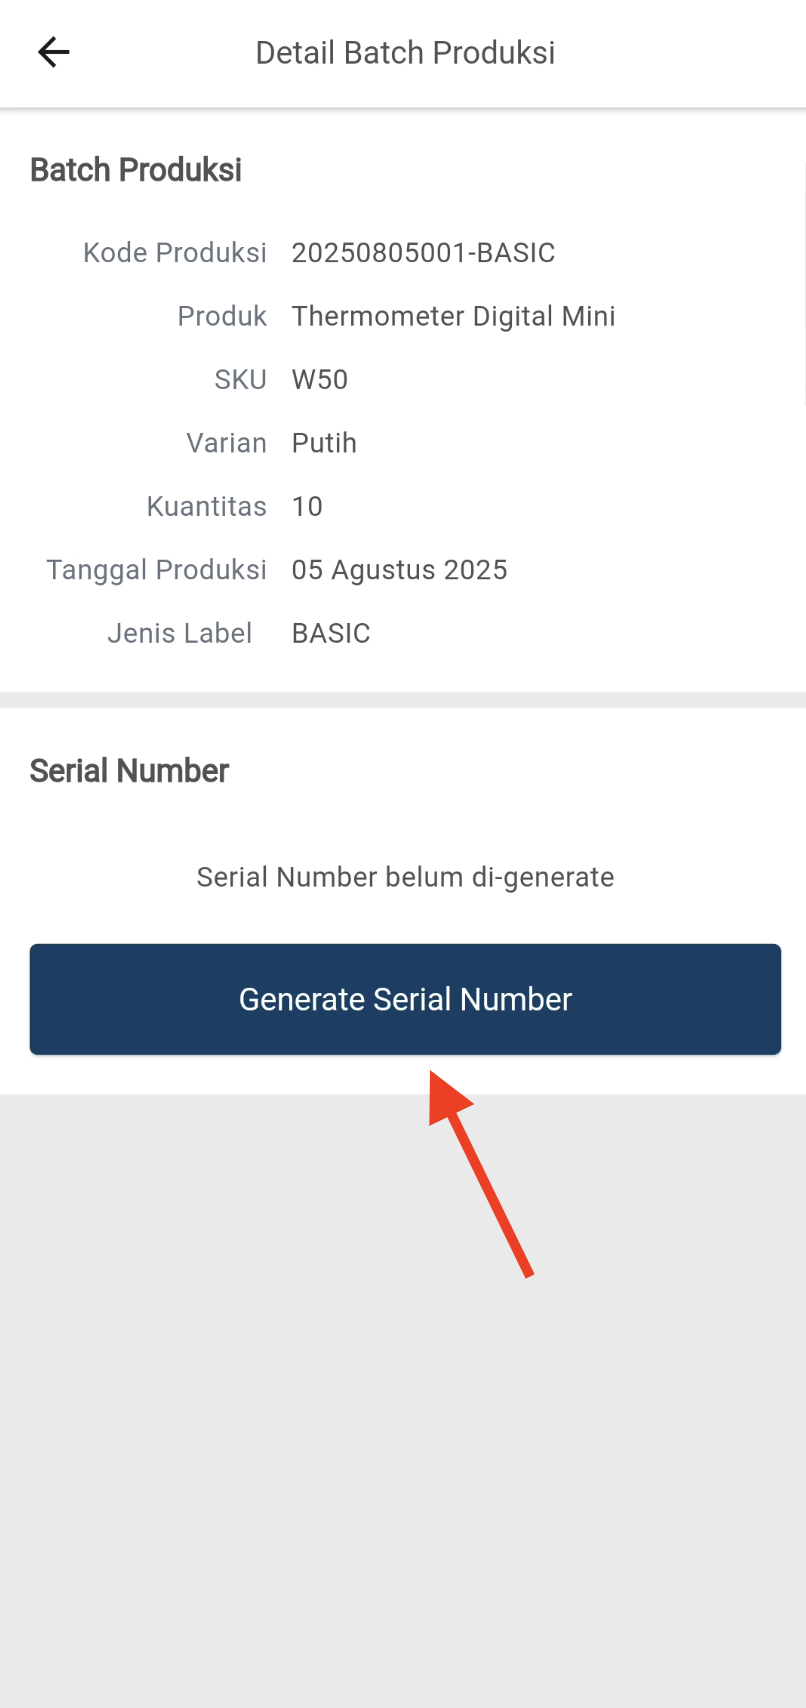The width and height of the screenshot is (806, 1708).
Task: Tap the Varian field label
Action: 226,443
